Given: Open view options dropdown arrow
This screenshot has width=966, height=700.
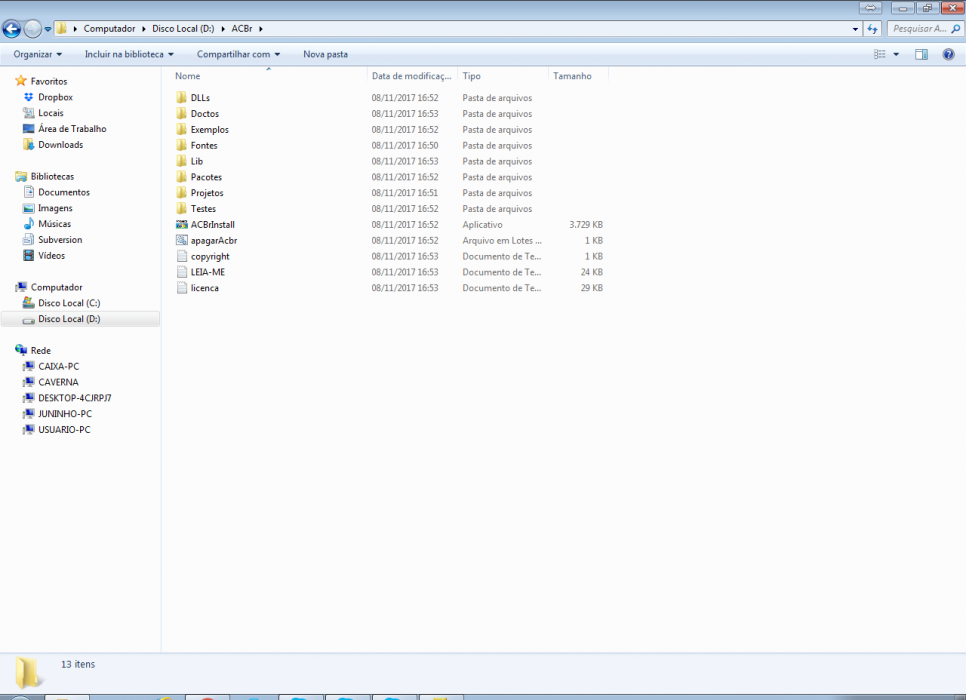Looking at the screenshot, I should coord(896,54).
